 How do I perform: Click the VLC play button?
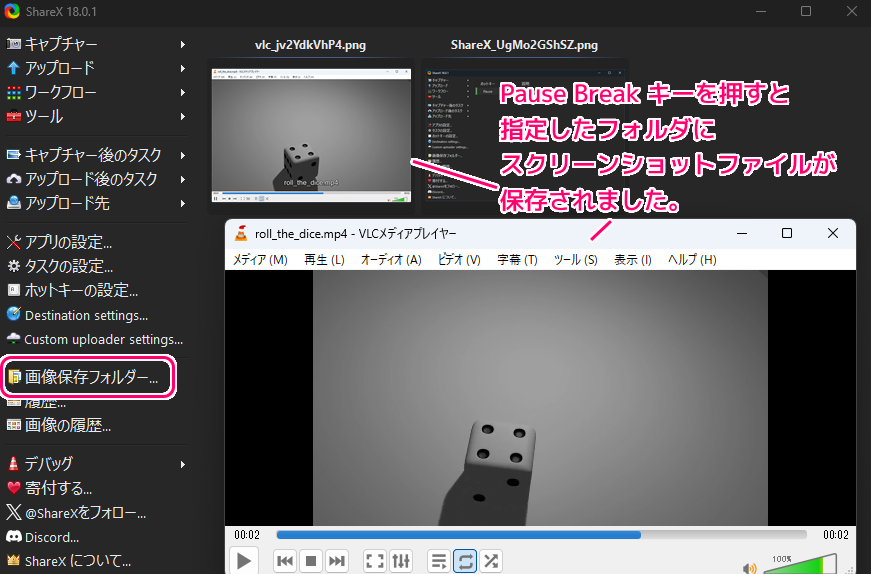[x=244, y=560]
